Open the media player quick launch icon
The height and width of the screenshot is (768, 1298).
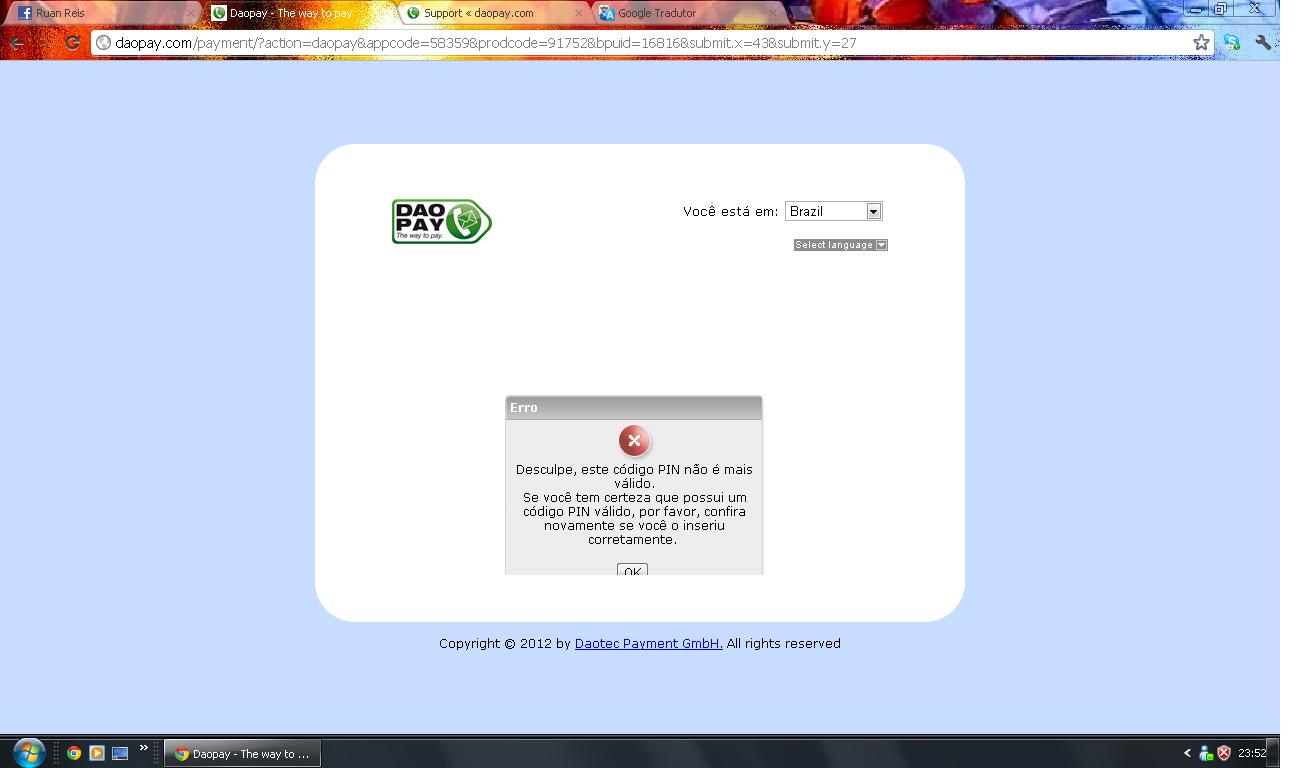[x=97, y=753]
